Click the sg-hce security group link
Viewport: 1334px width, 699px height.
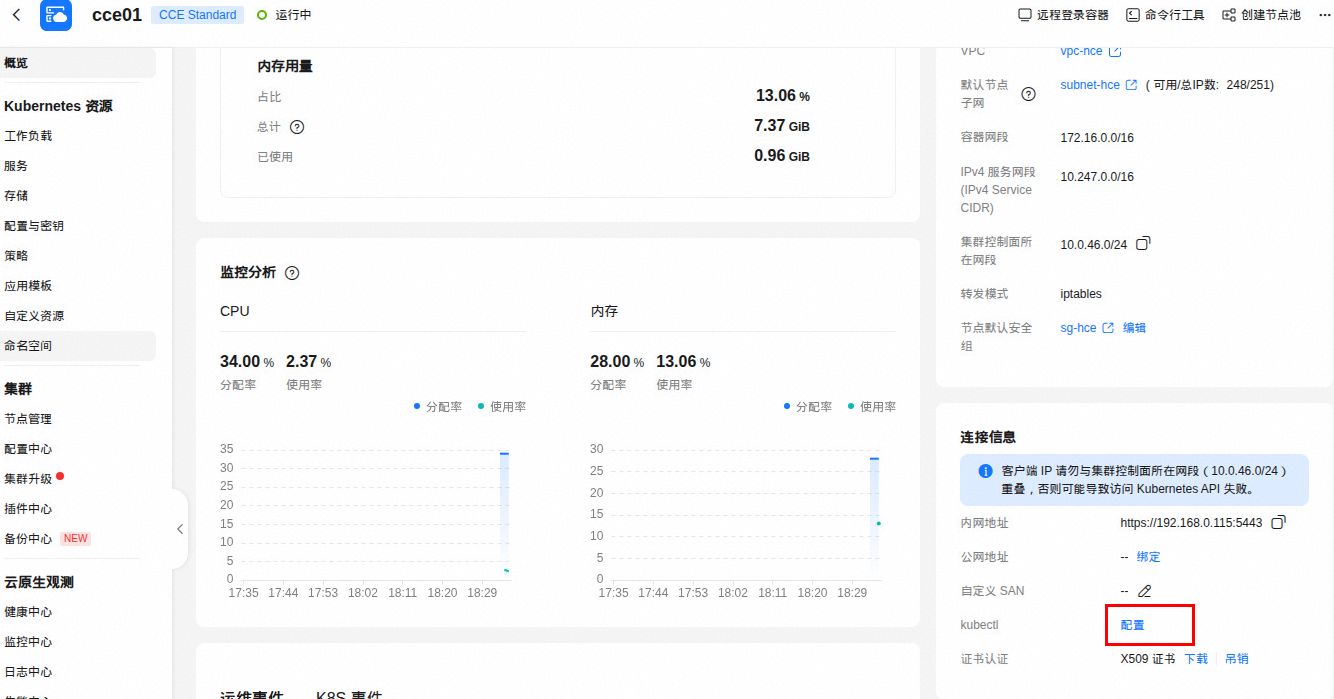1078,328
